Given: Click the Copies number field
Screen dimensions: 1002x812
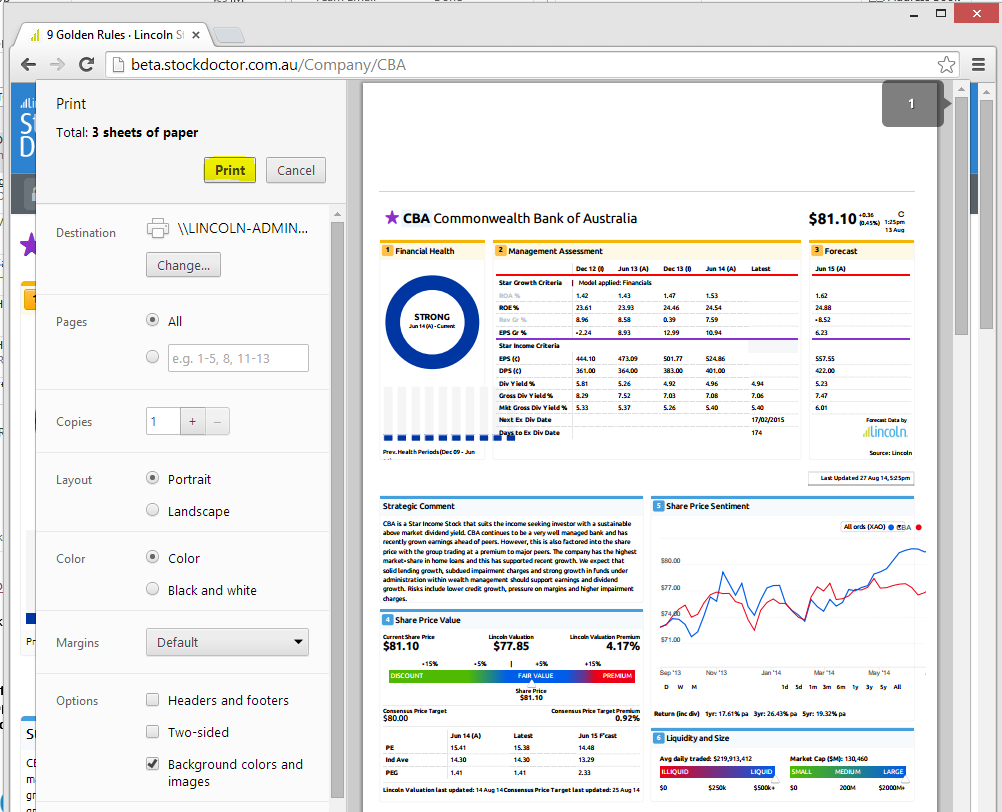Looking at the screenshot, I should [x=163, y=421].
